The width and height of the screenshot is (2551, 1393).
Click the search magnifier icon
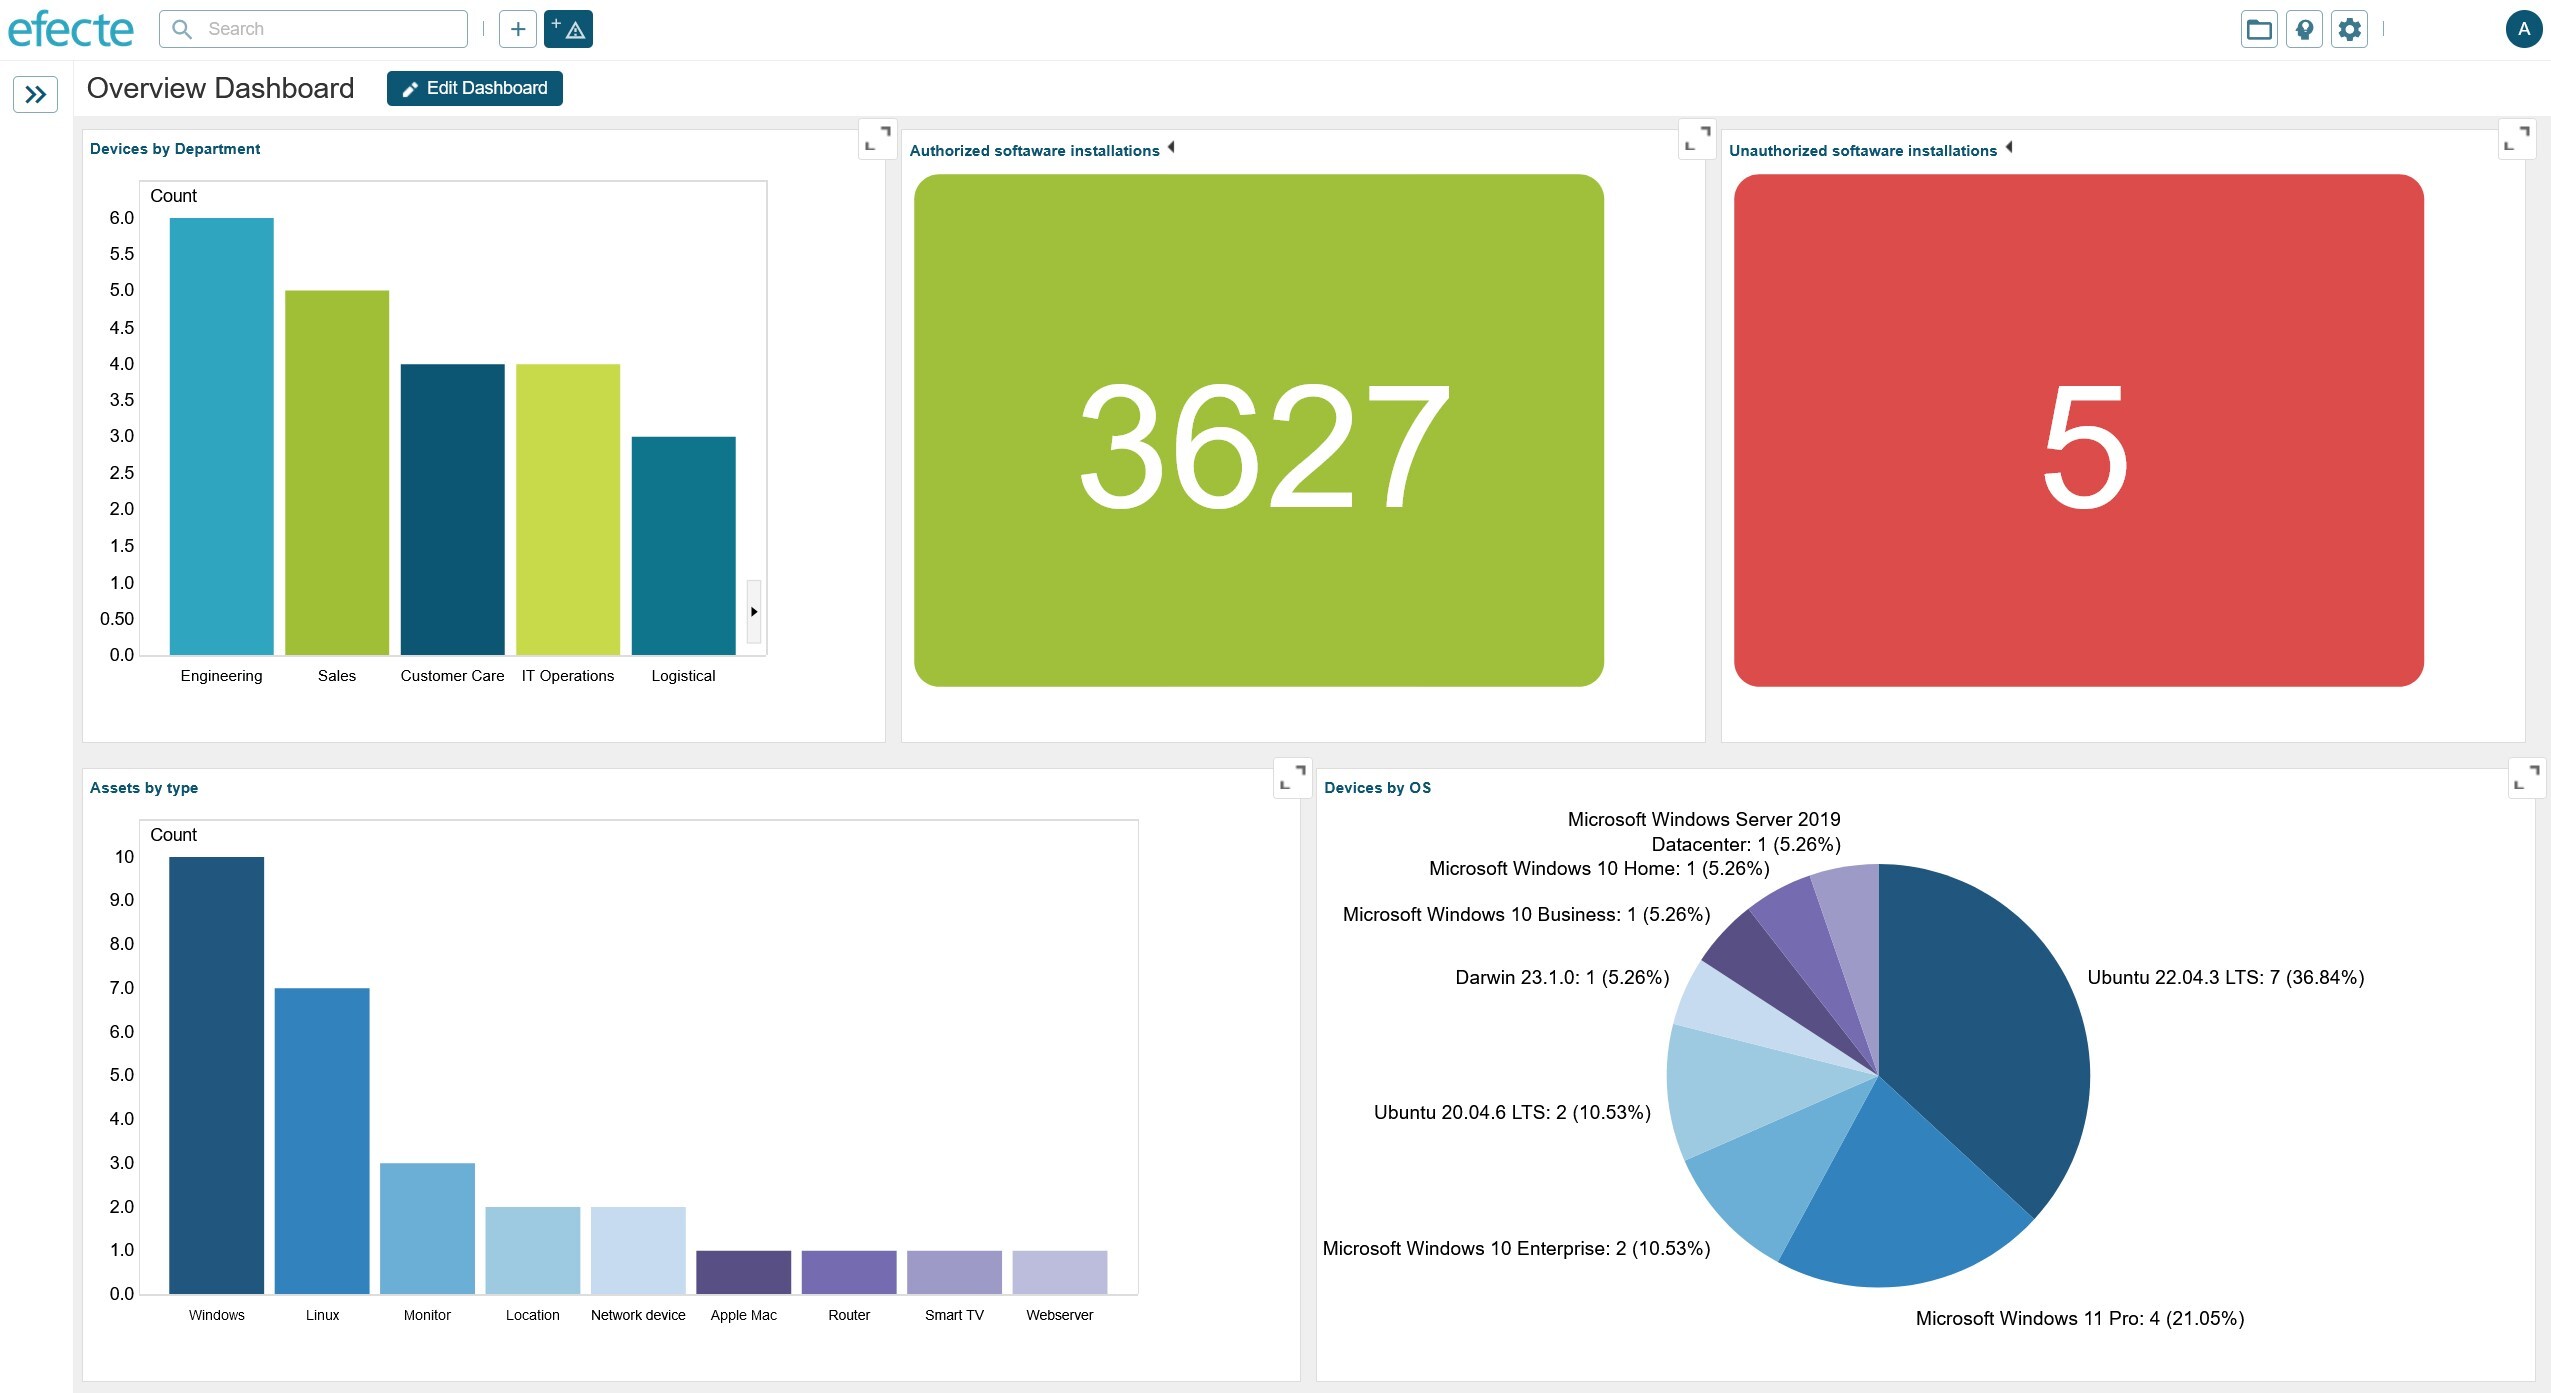click(182, 29)
